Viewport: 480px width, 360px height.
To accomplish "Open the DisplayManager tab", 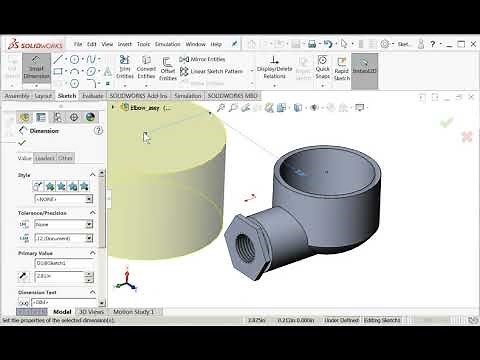I will click(x=90, y=117).
